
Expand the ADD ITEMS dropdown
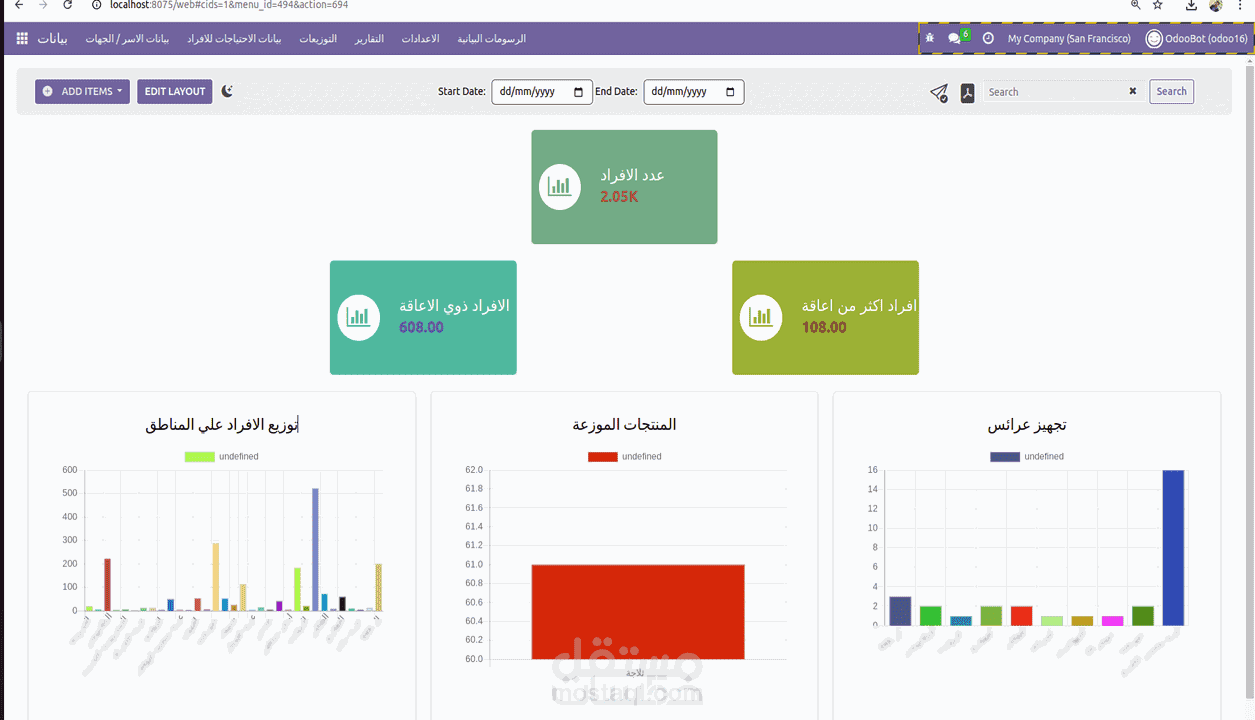(82, 91)
